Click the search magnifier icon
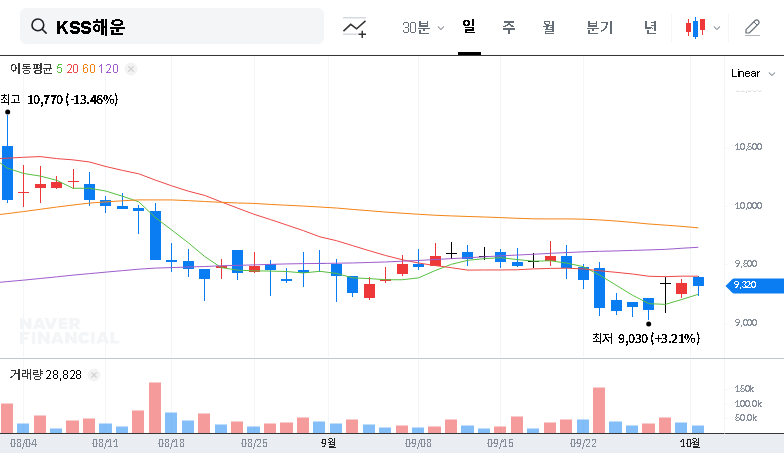Screen dimensions: 784x453 pos(39,27)
